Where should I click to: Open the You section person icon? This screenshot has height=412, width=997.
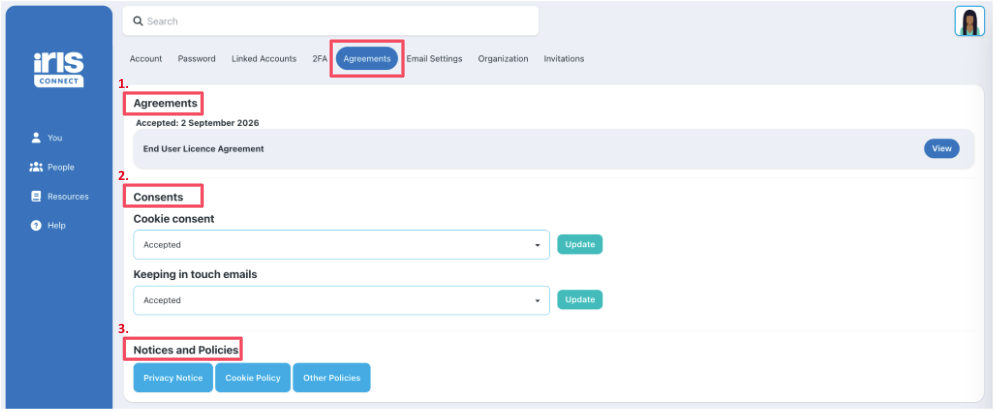click(36, 137)
